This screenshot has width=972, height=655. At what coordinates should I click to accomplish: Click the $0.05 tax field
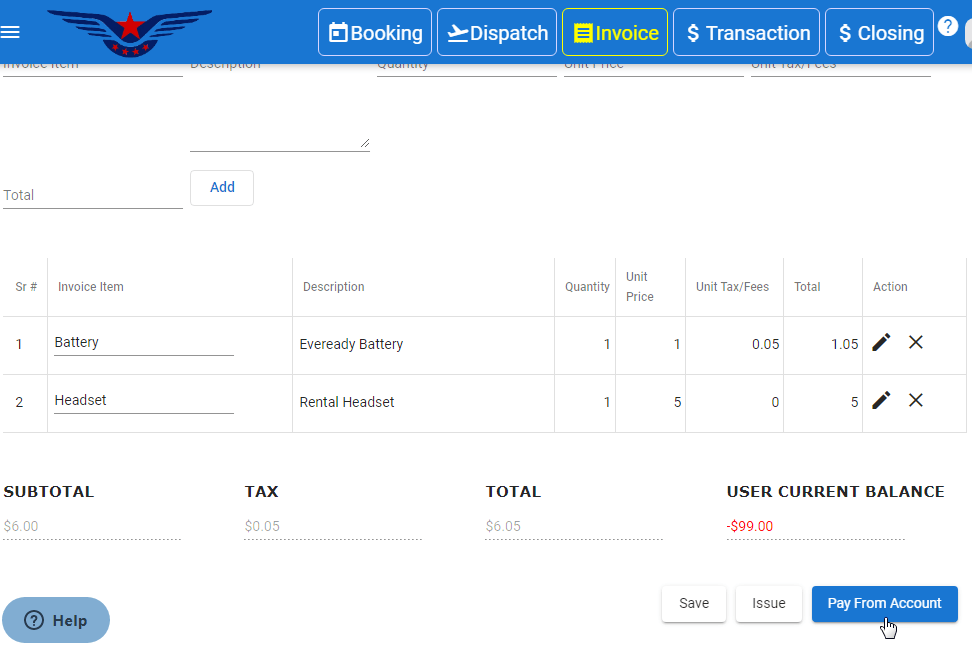333,527
